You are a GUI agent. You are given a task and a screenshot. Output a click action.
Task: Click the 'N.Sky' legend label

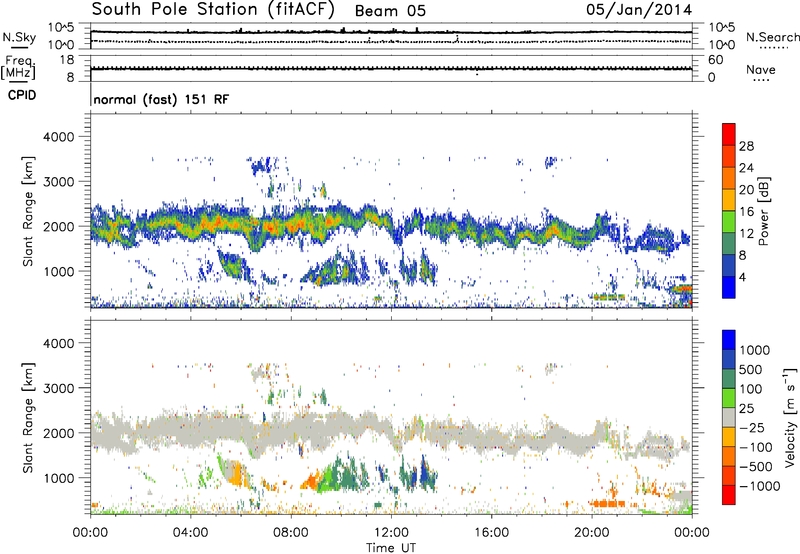coord(19,37)
